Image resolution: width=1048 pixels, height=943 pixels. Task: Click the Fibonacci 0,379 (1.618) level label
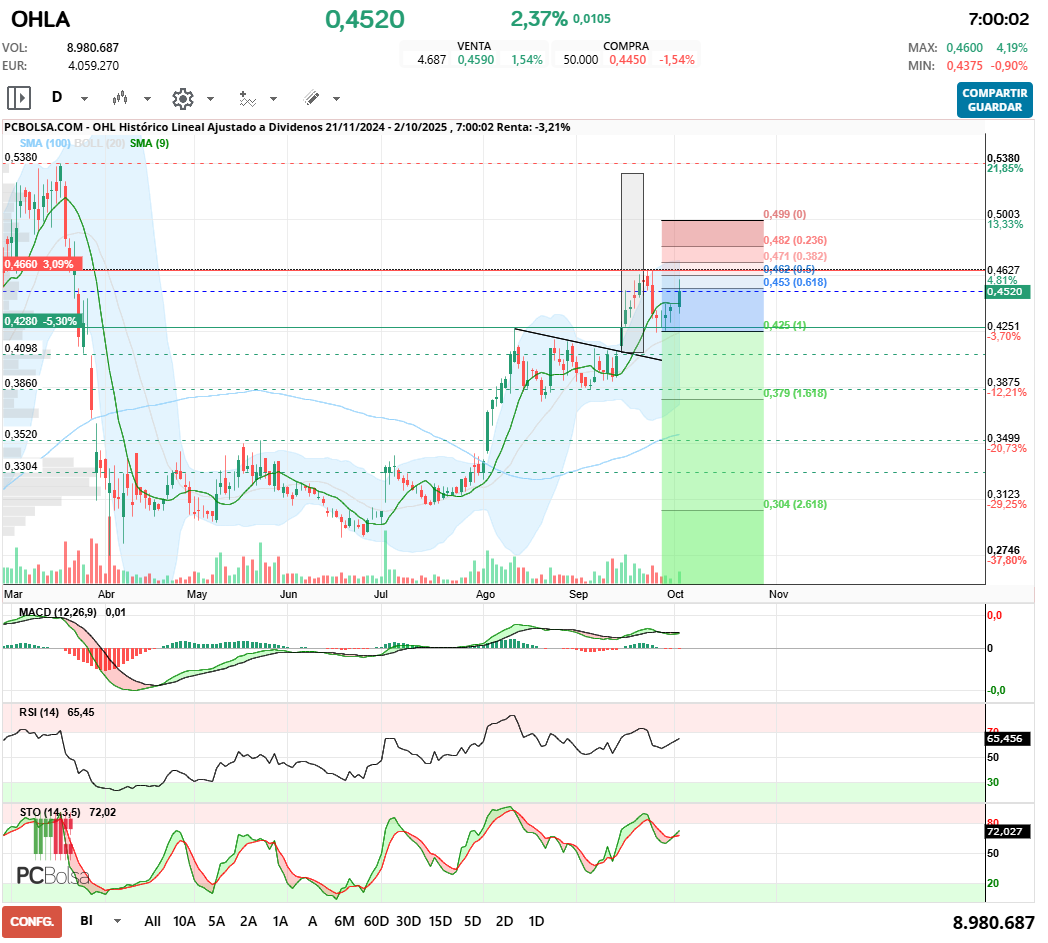click(795, 393)
